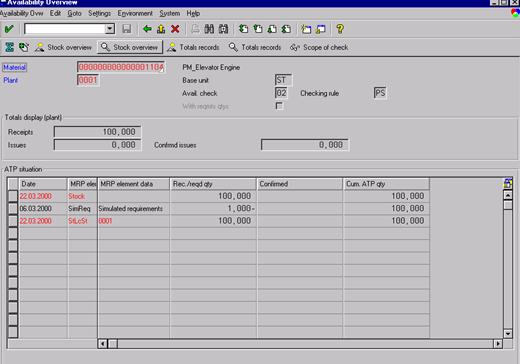Image resolution: width=520 pixels, height=364 pixels.
Task: Click the First page navigation icon
Action: pos(244,29)
